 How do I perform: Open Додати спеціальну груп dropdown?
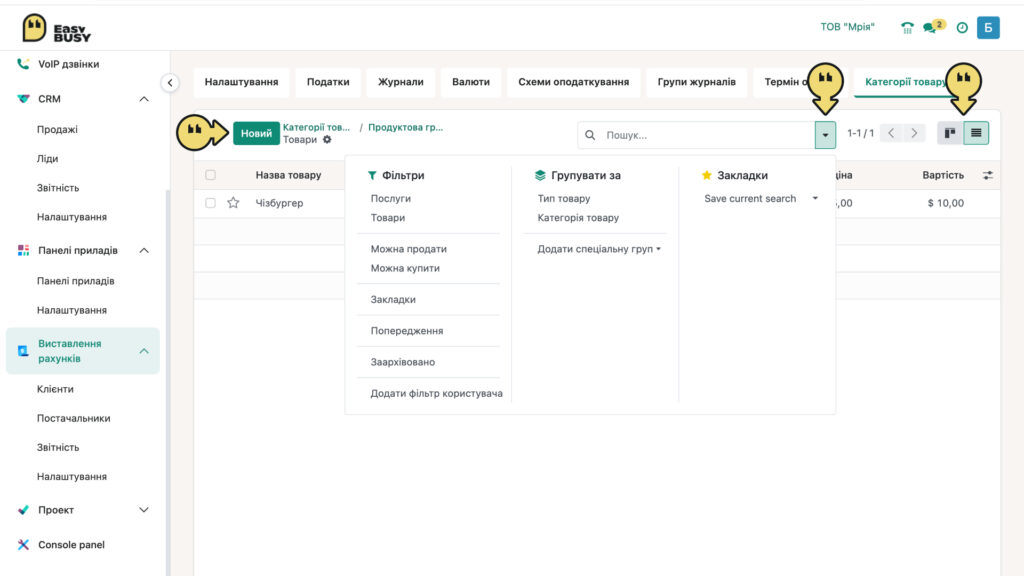pos(599,249)
